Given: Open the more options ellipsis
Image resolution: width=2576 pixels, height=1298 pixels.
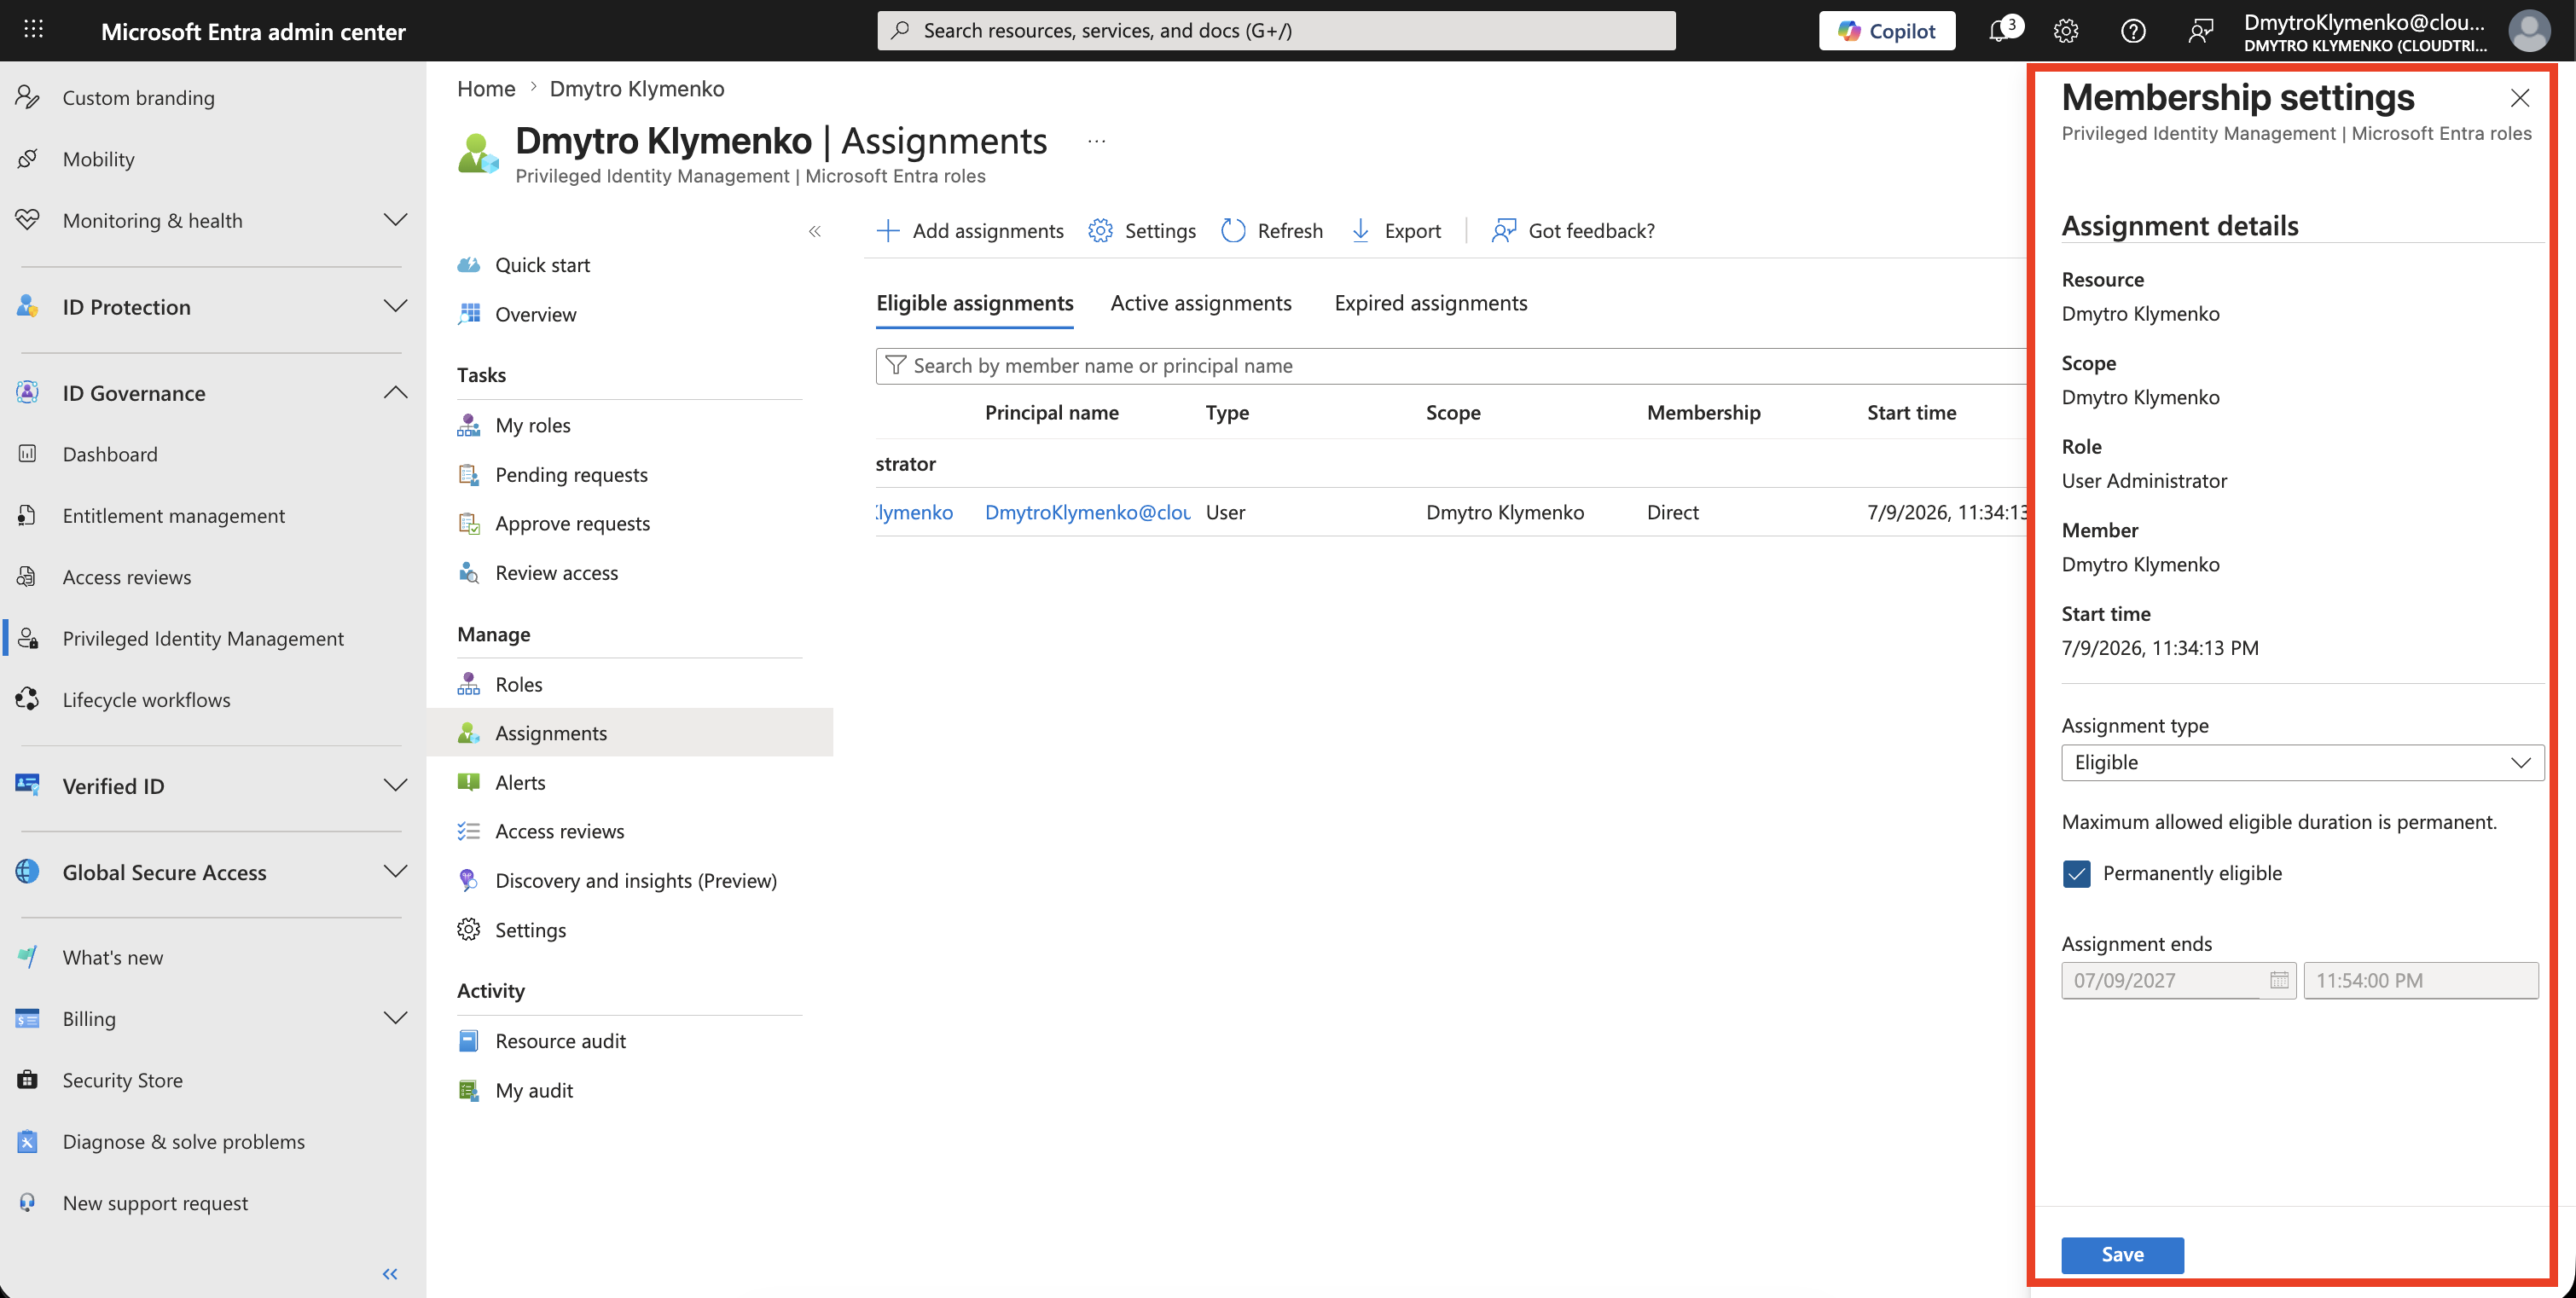Looking at the screenshot, I should pyautogui.click(x=1097, y=141).
